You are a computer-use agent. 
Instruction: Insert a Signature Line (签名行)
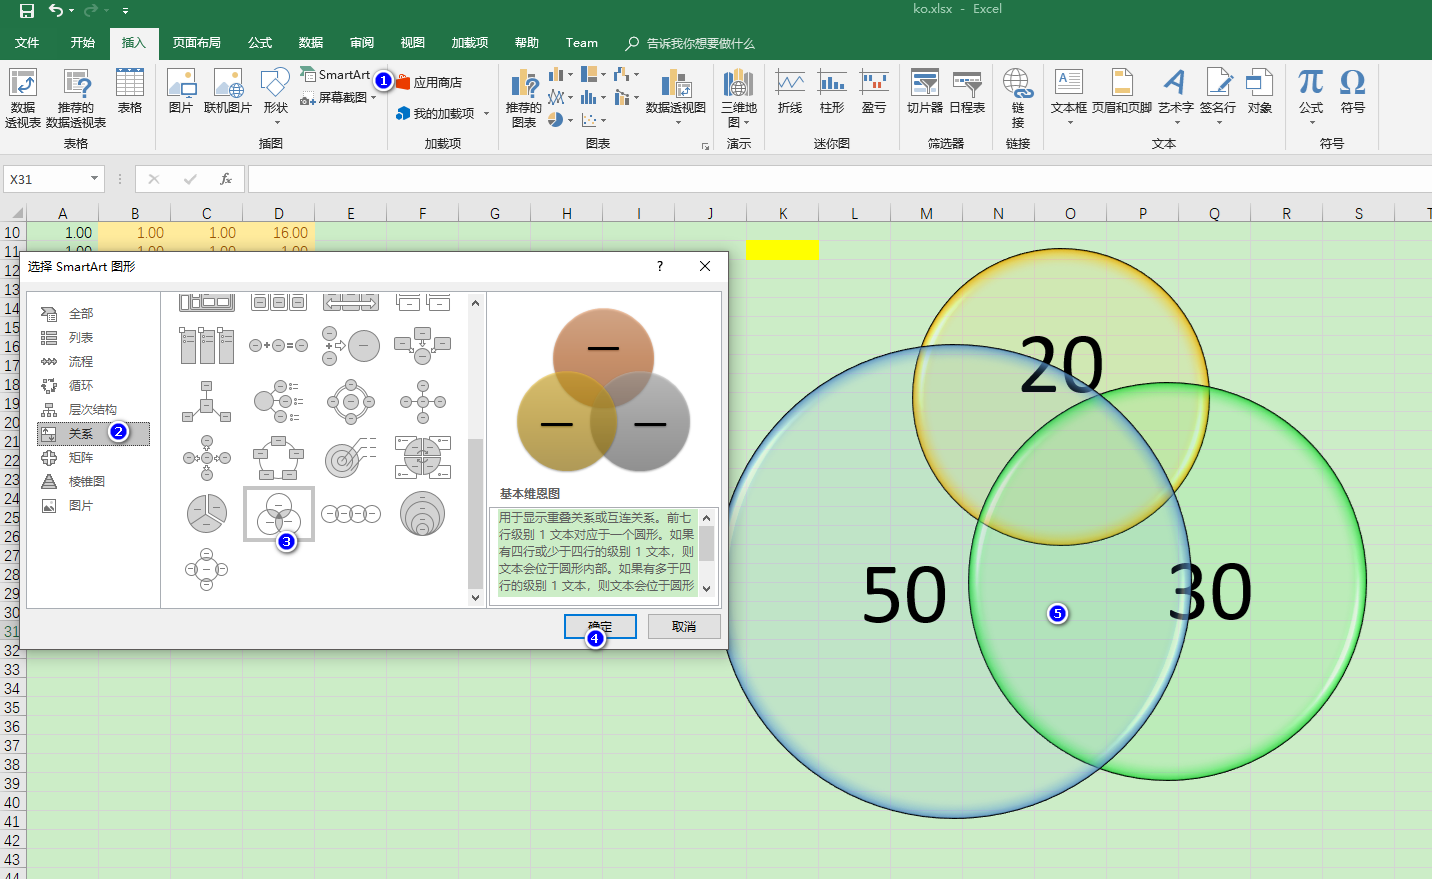click(1218, 96)
